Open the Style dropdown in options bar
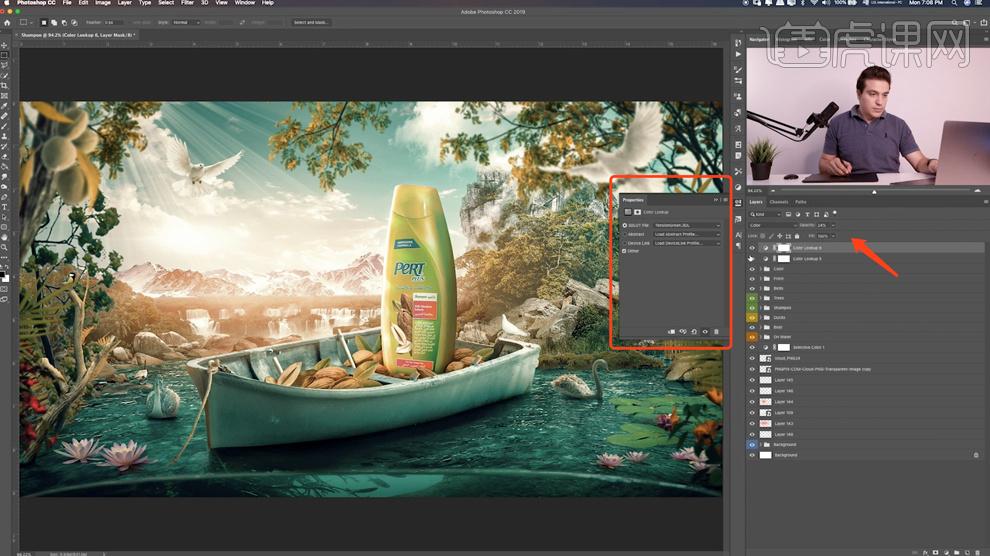The image size is (990, 556). click(x=186, y=22)
